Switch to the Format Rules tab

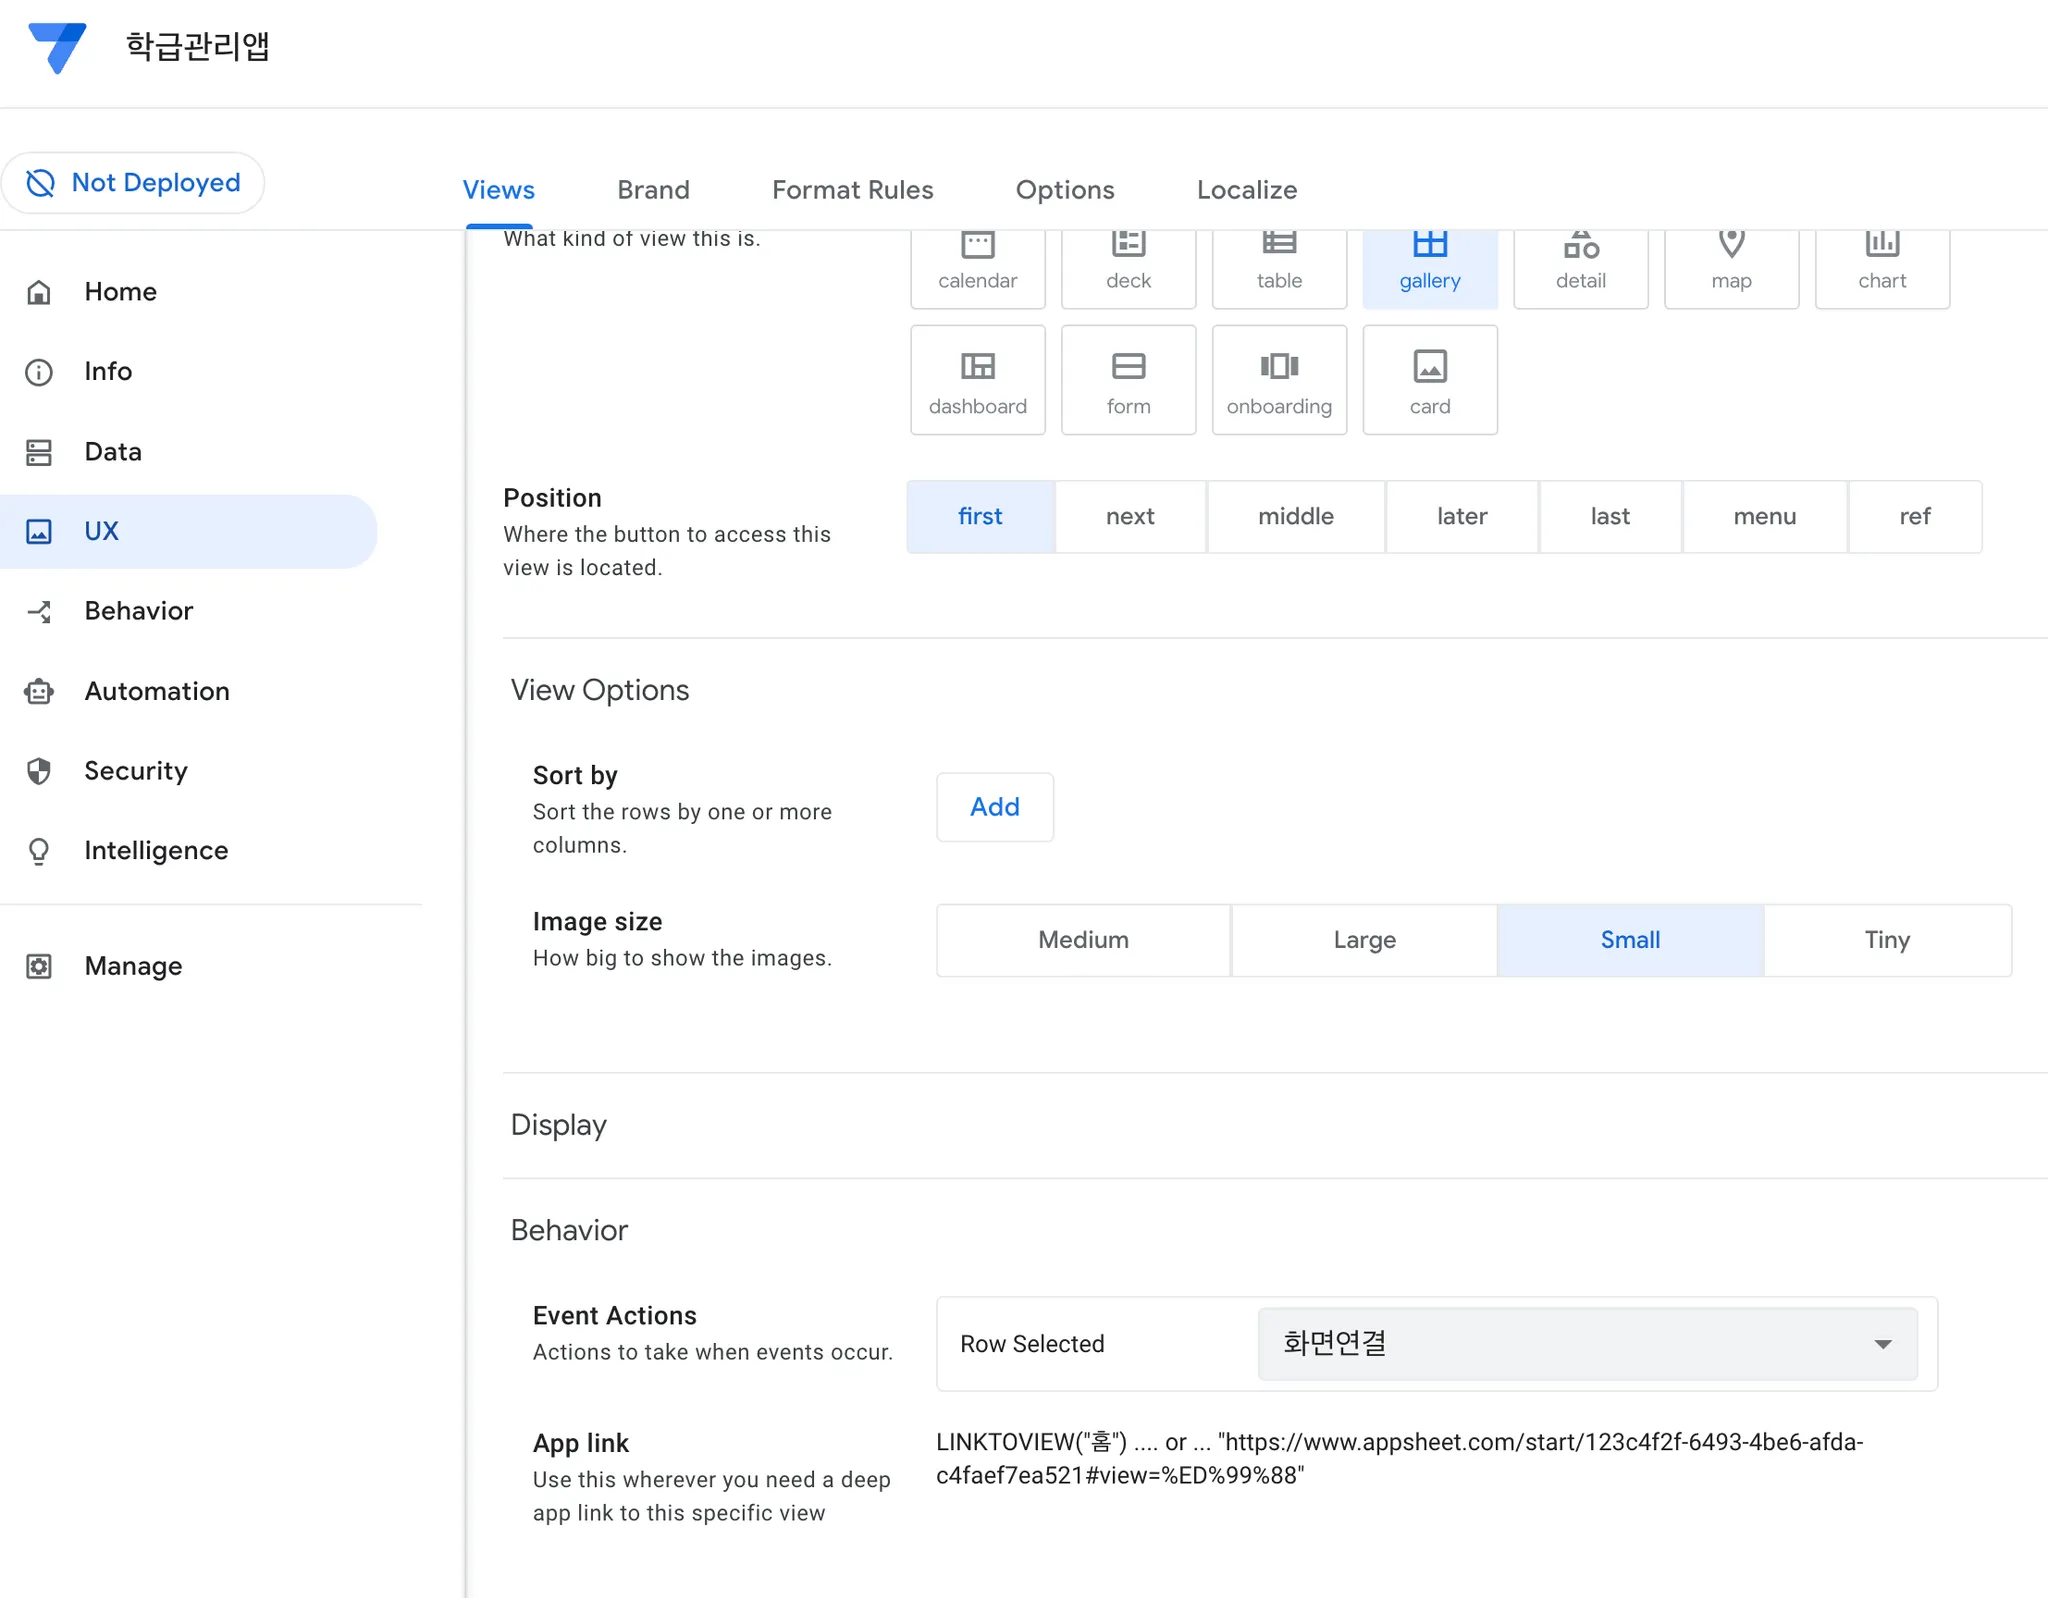click(x=852, y=190)
